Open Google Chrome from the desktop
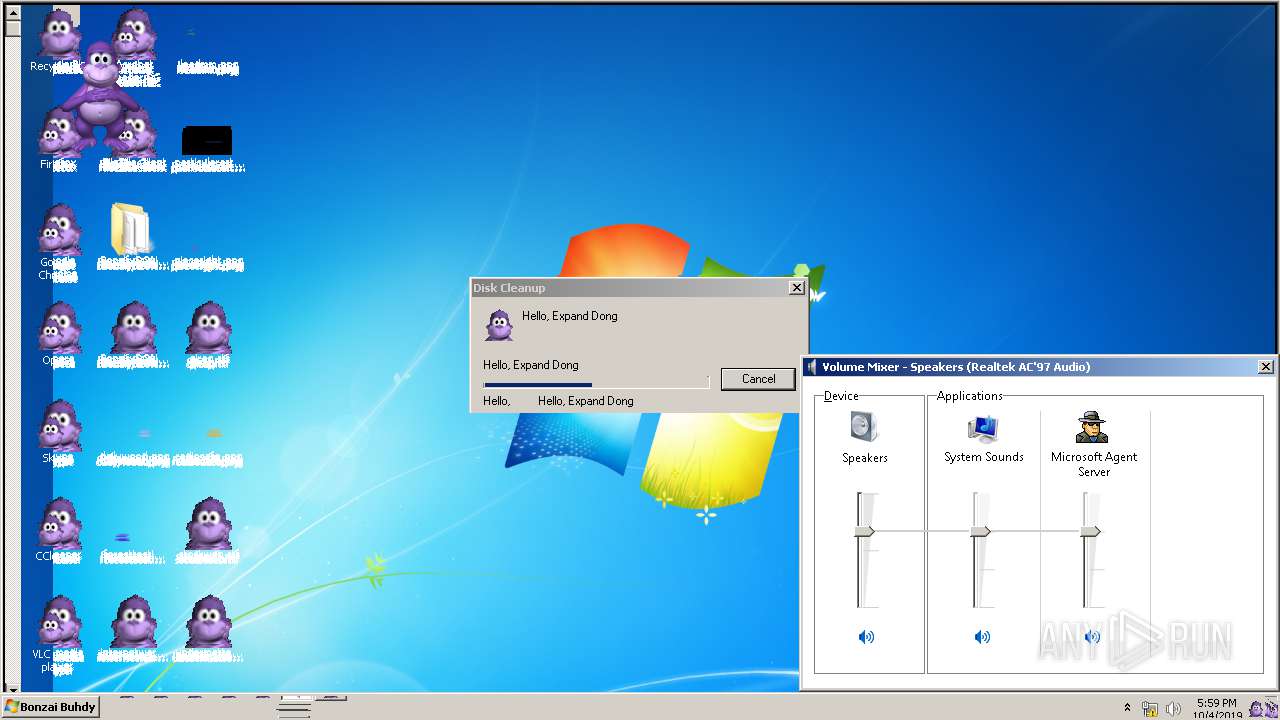This screenshot has width=1280, height=720. pos(58,240)
